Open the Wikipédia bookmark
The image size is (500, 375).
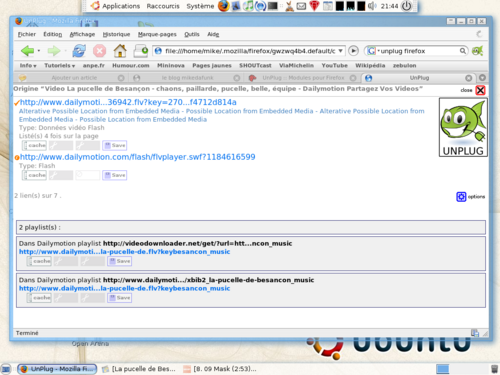(370, 66)
